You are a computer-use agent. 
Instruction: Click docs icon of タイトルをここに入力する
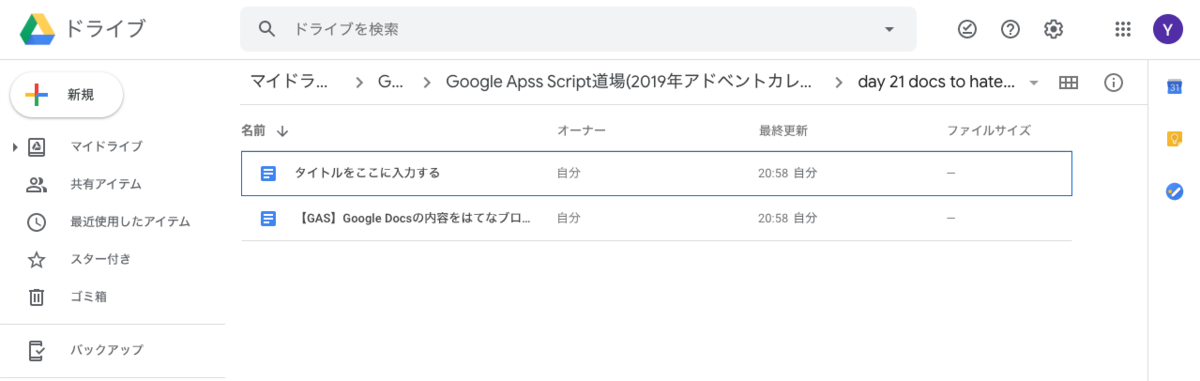click(x=268, y=173)
